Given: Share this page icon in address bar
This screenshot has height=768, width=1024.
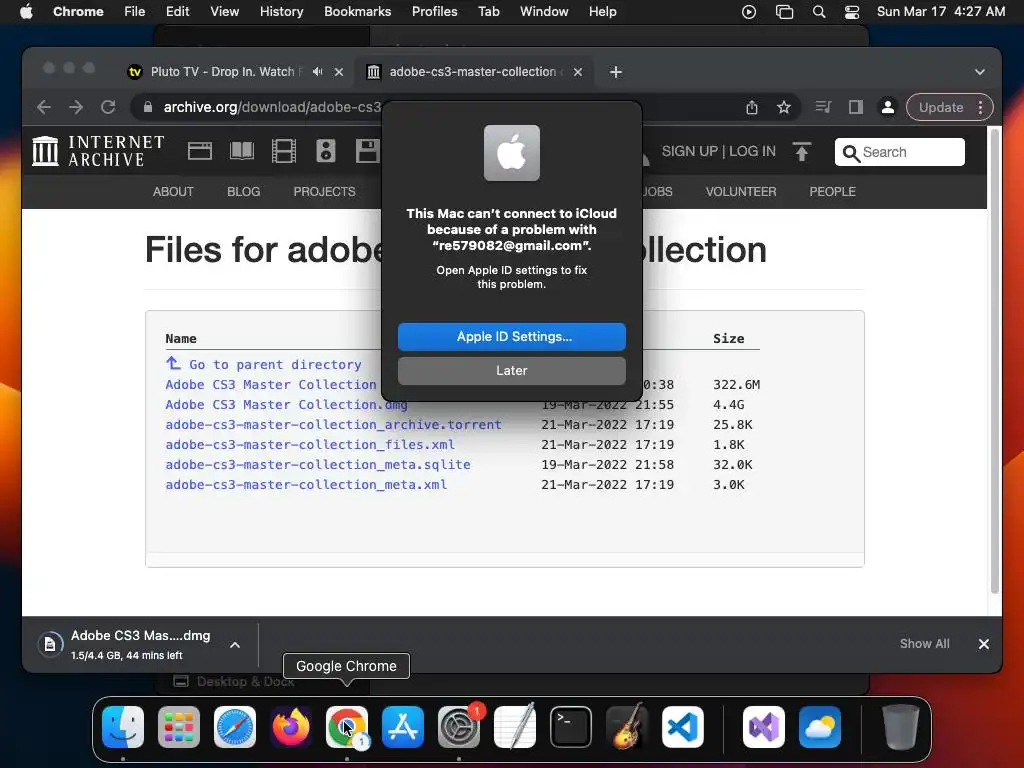Looking at the screenshot, I should [x=752, y=107].
